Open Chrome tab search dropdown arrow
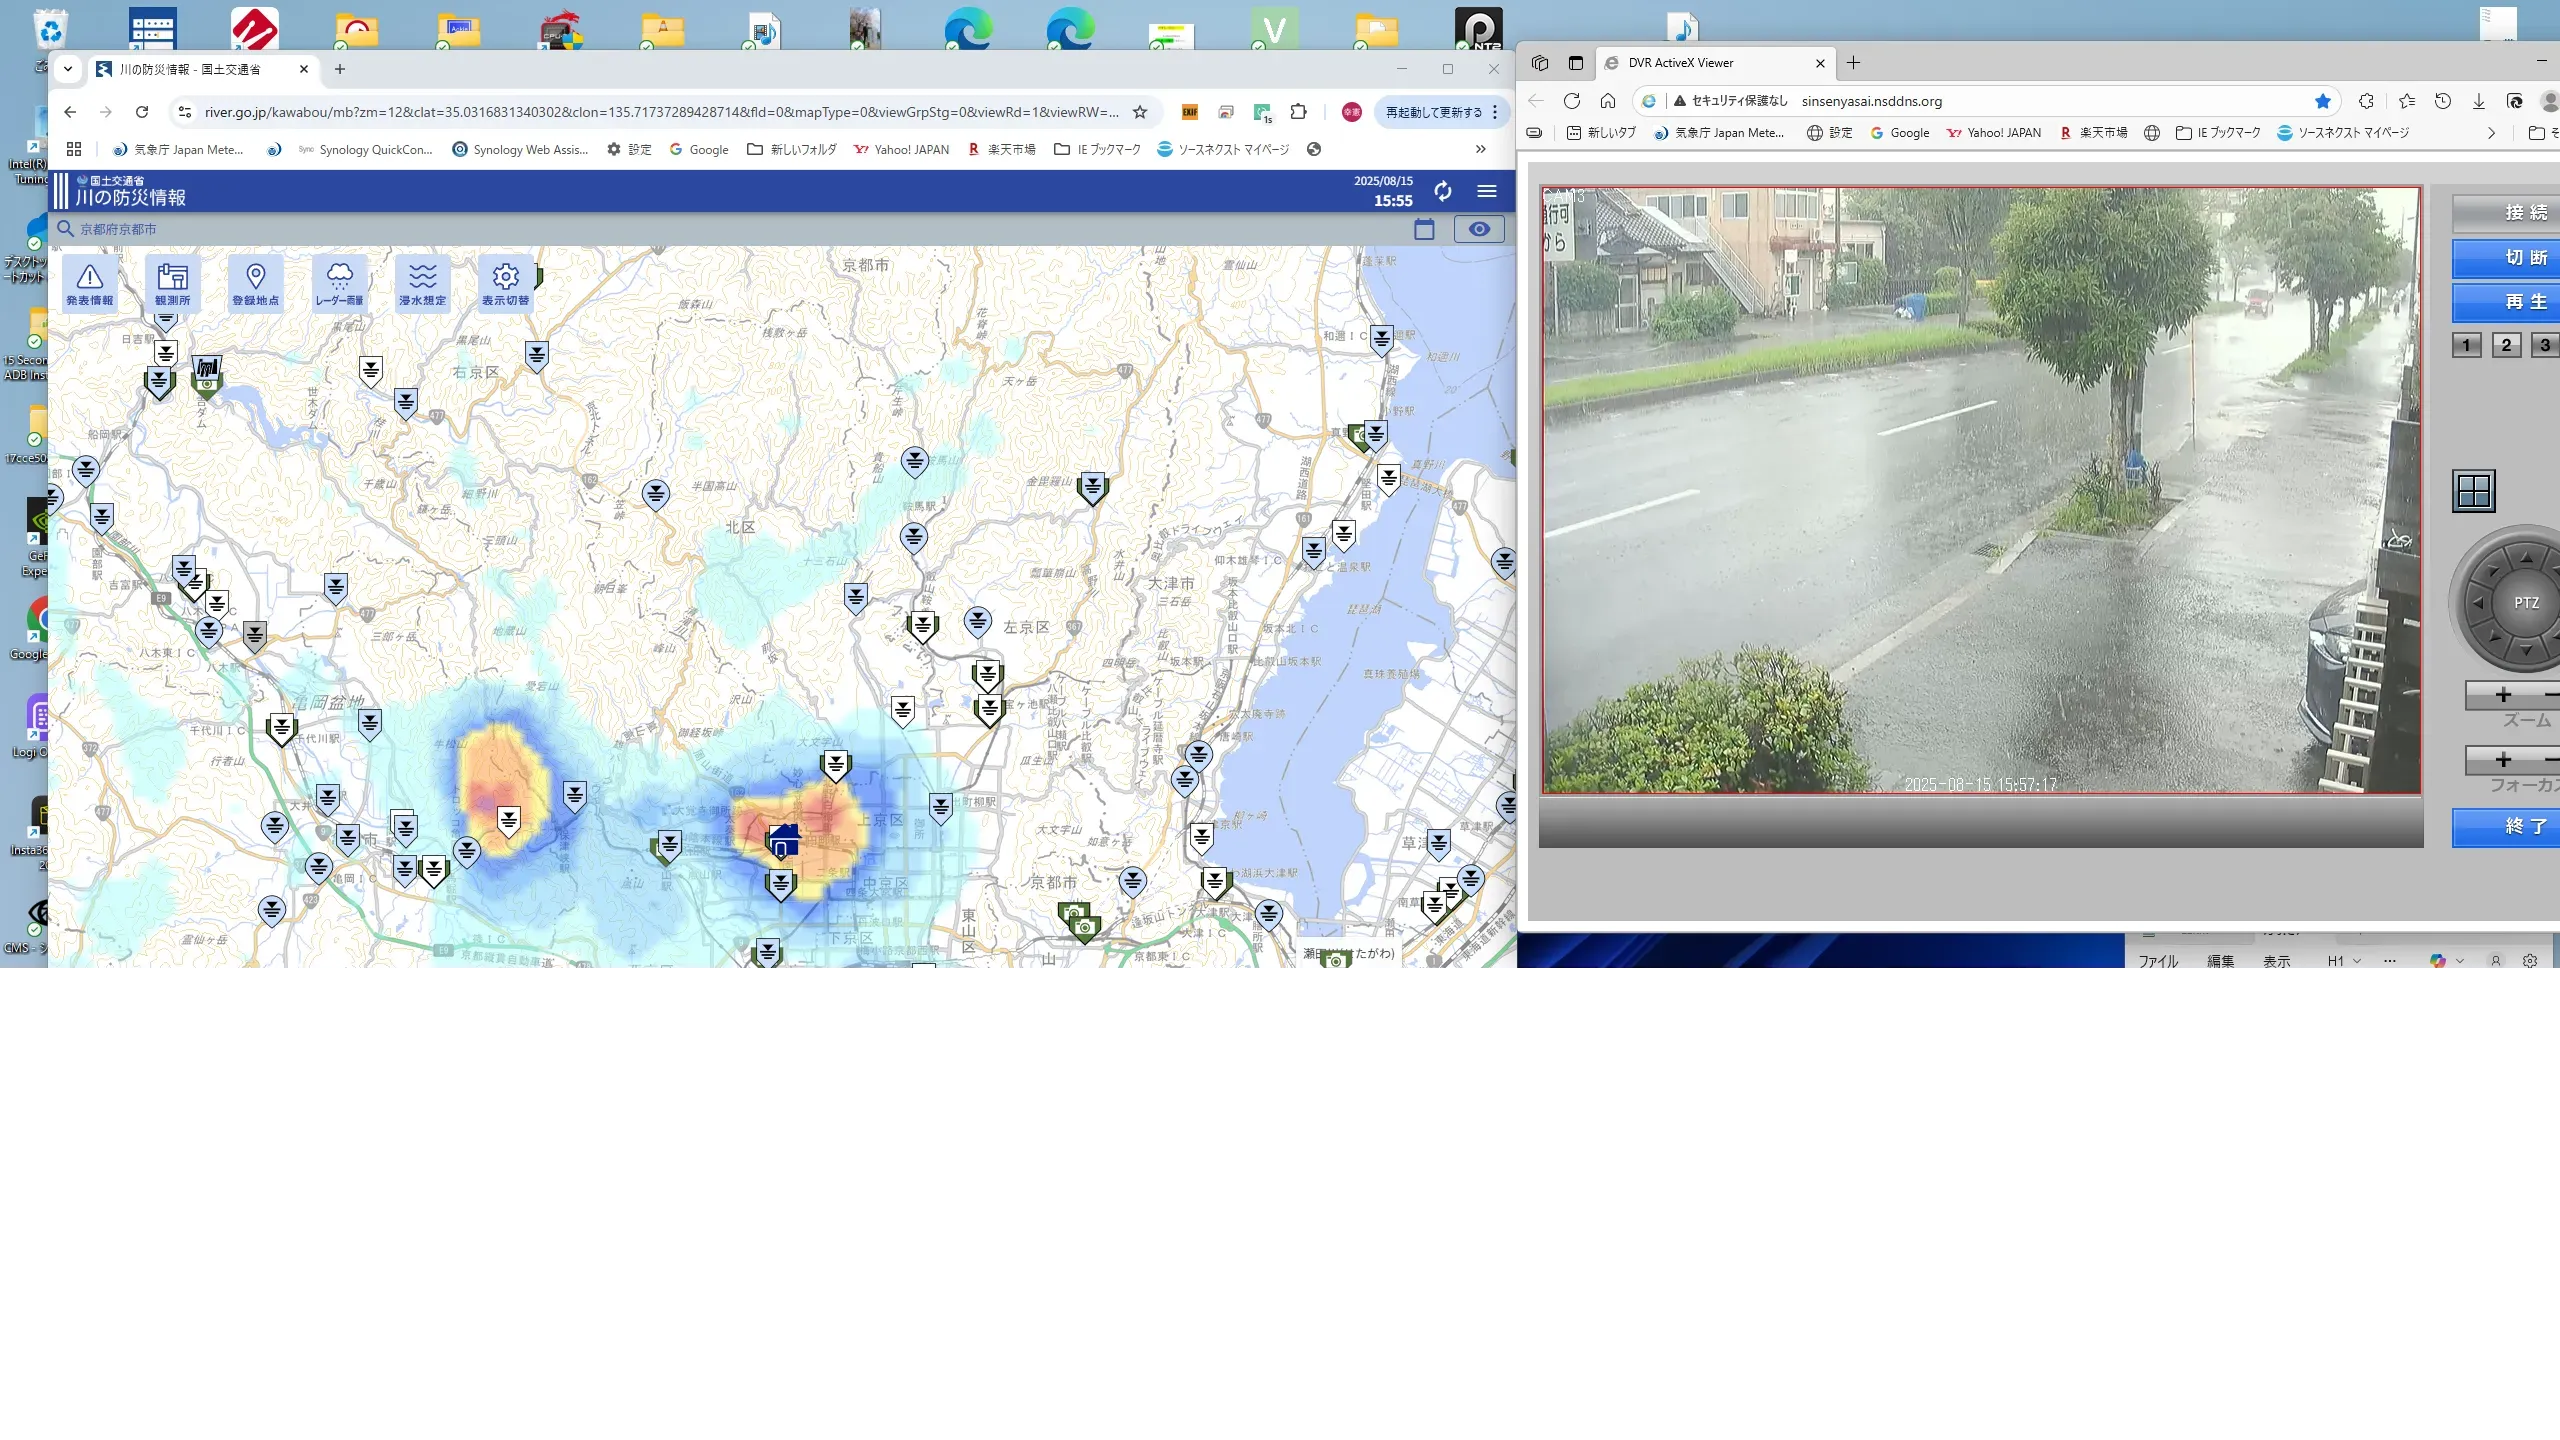2560x1440 pixels. coord(68,69)
